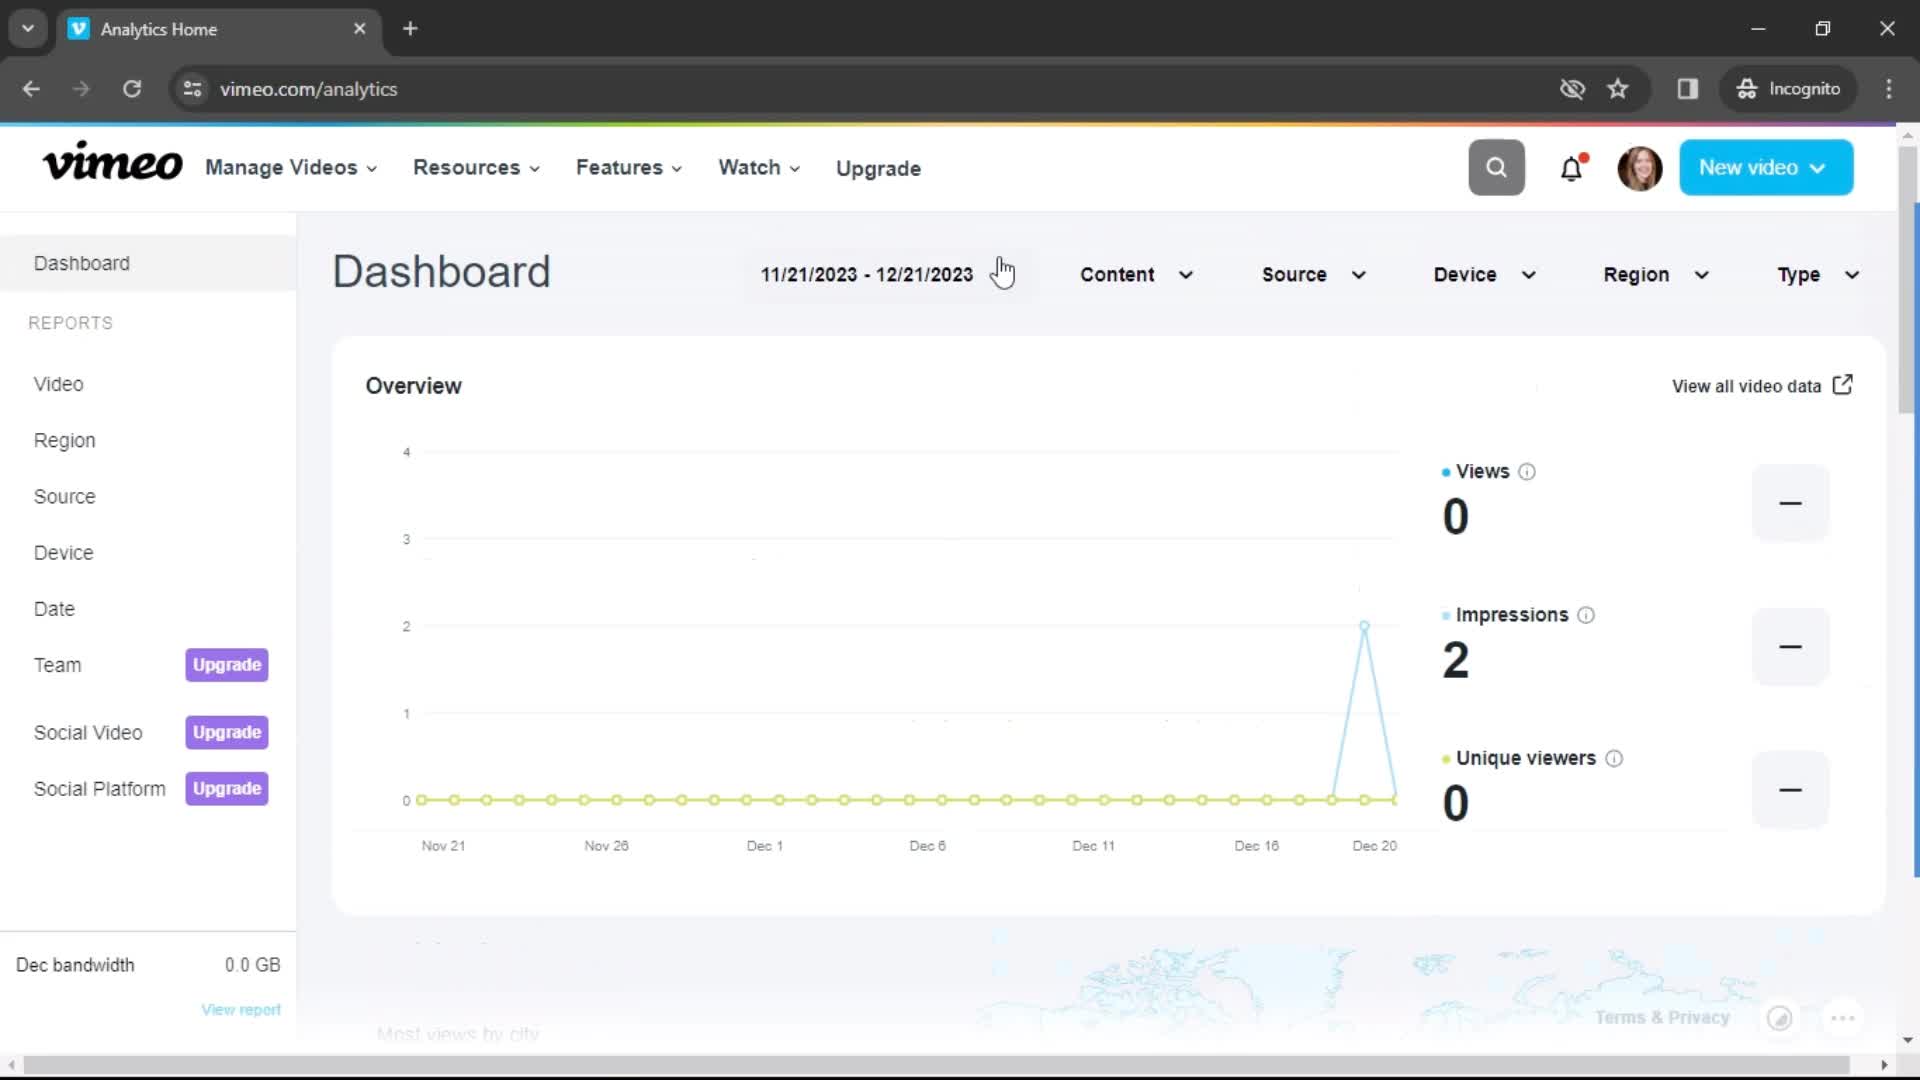Click Upgrade badge next to Social Platform
This screenshot has height=1080, width=1920.
click(226, 788)
